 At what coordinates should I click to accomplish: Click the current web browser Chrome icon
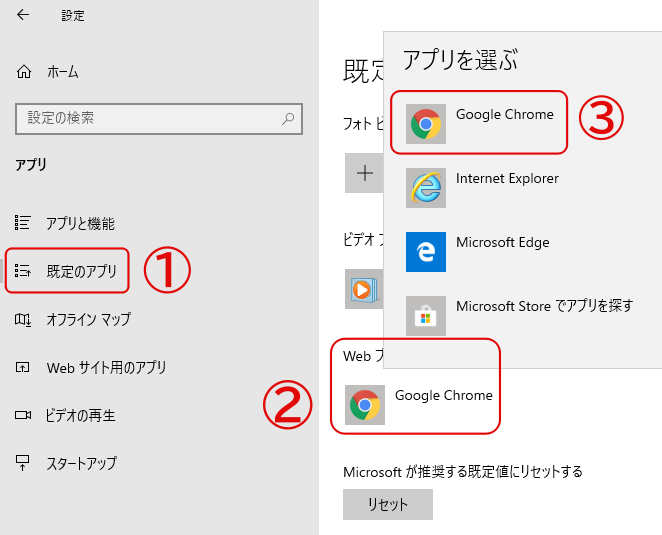[365, 405]
